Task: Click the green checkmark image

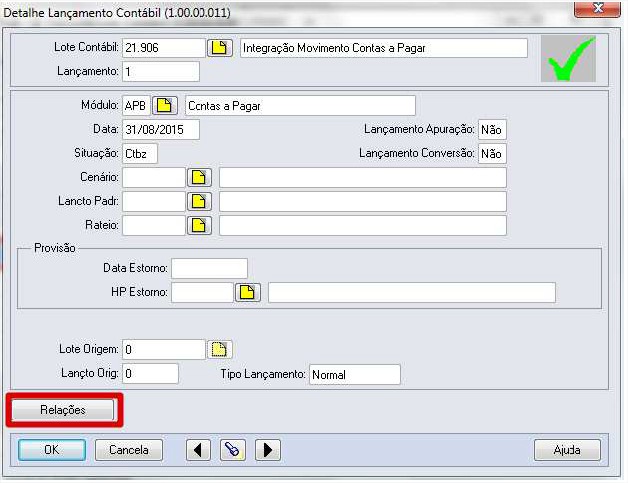Action: [x=568, y=58]
